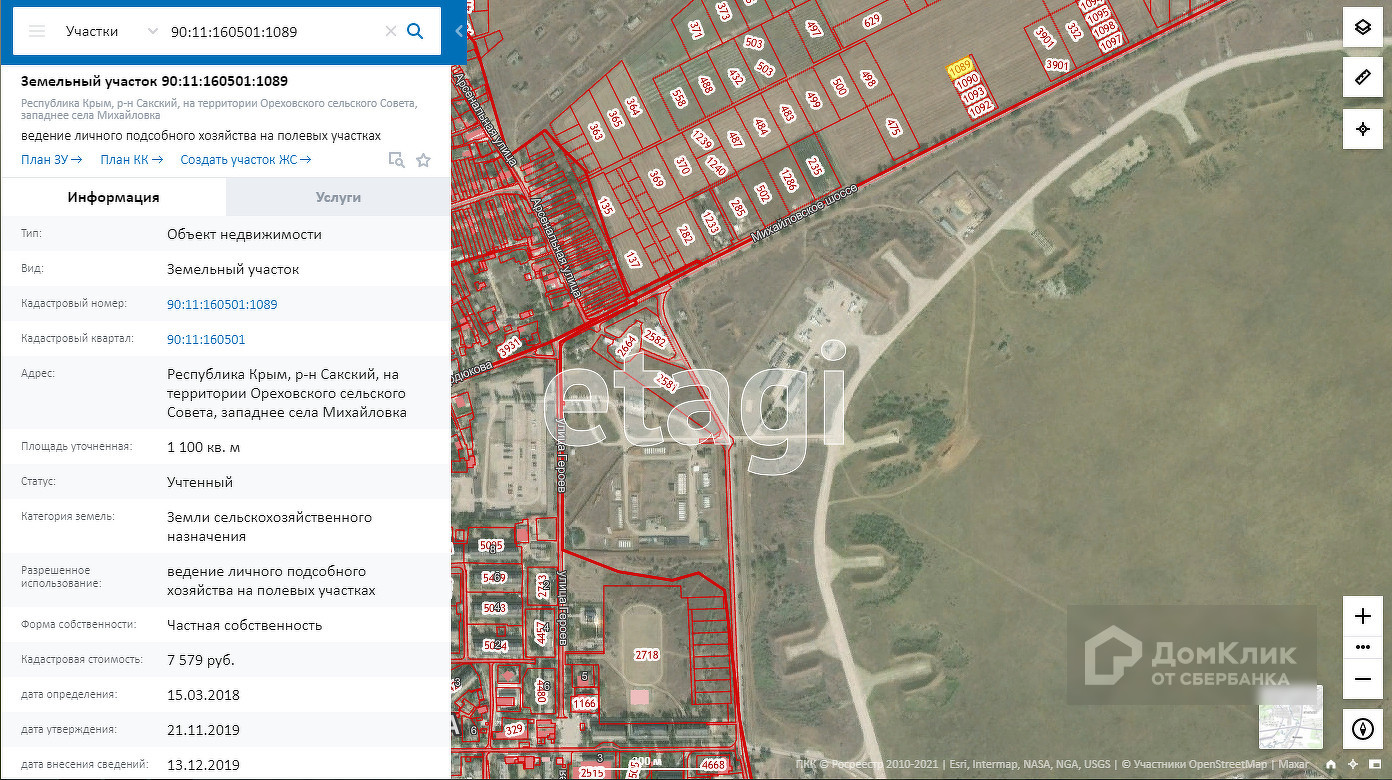
Task: Click the cadastral number search field
Action: [272, 31]
